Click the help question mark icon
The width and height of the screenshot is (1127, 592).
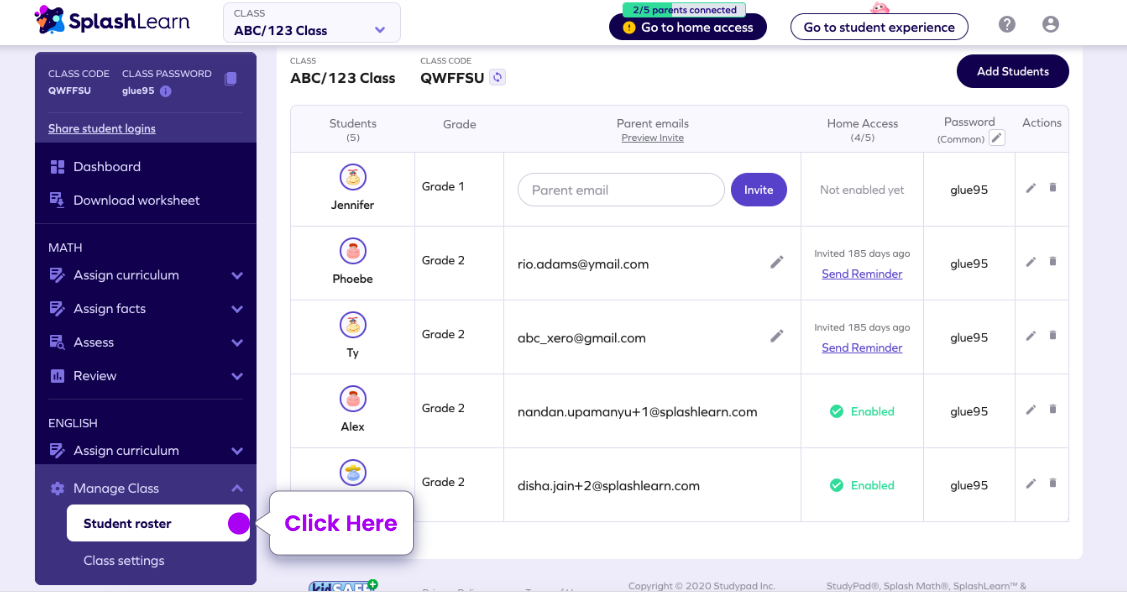[x=1007, y=24]
